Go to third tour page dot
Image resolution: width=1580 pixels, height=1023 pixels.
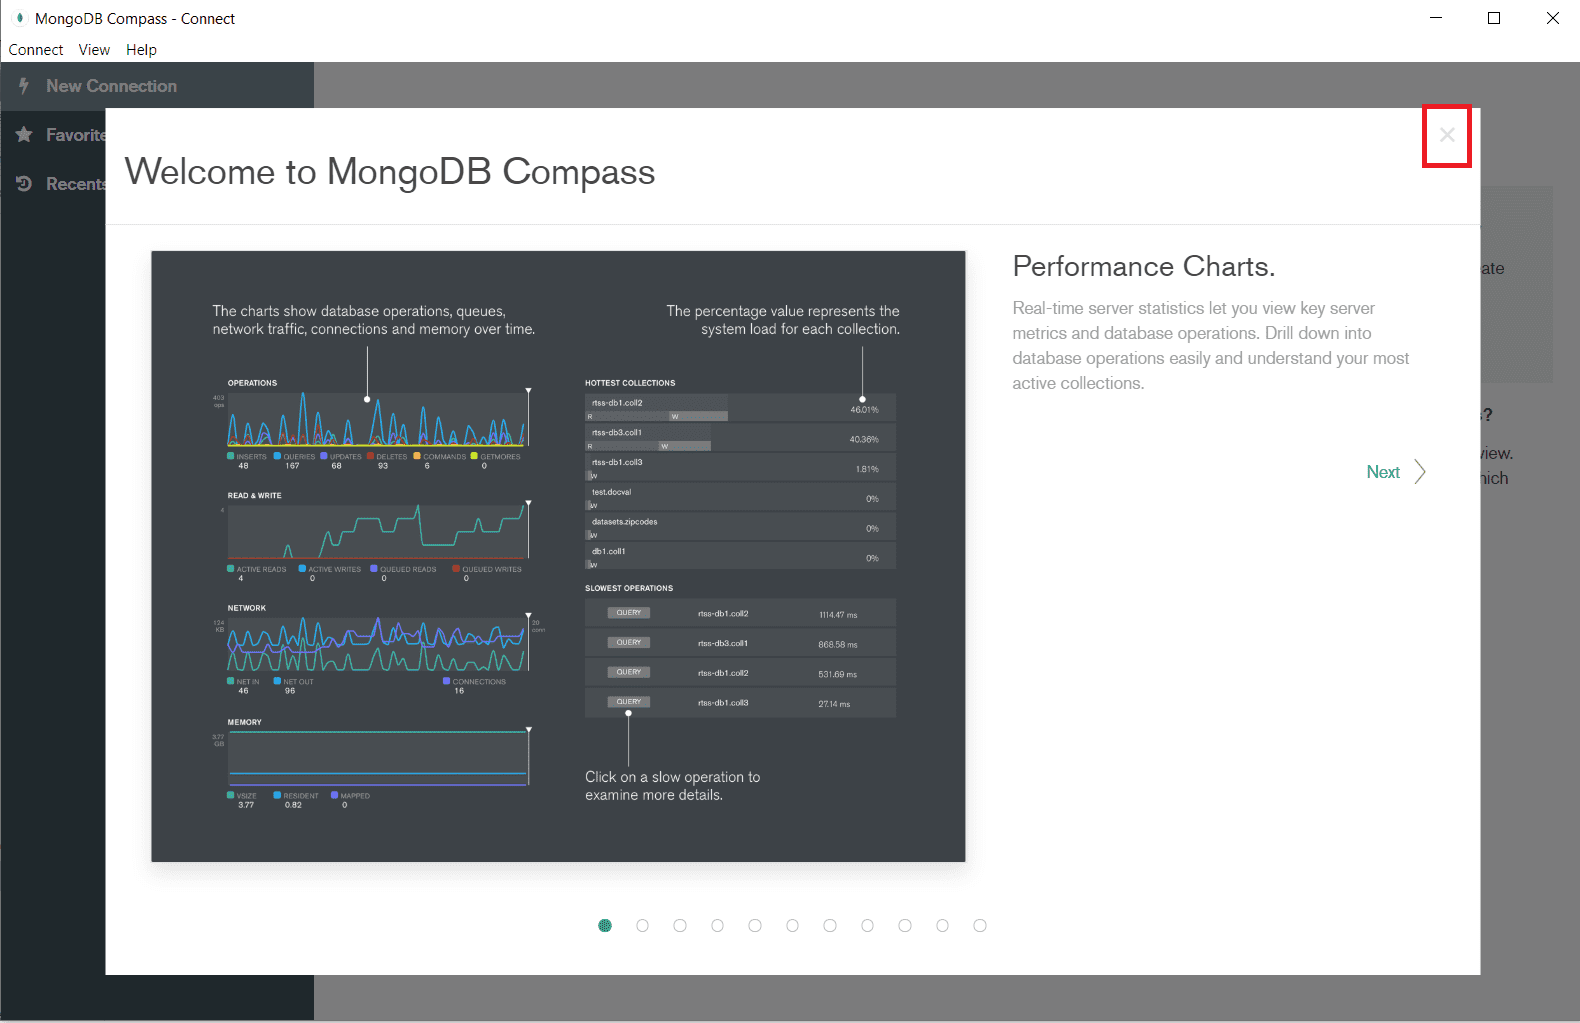680,925
